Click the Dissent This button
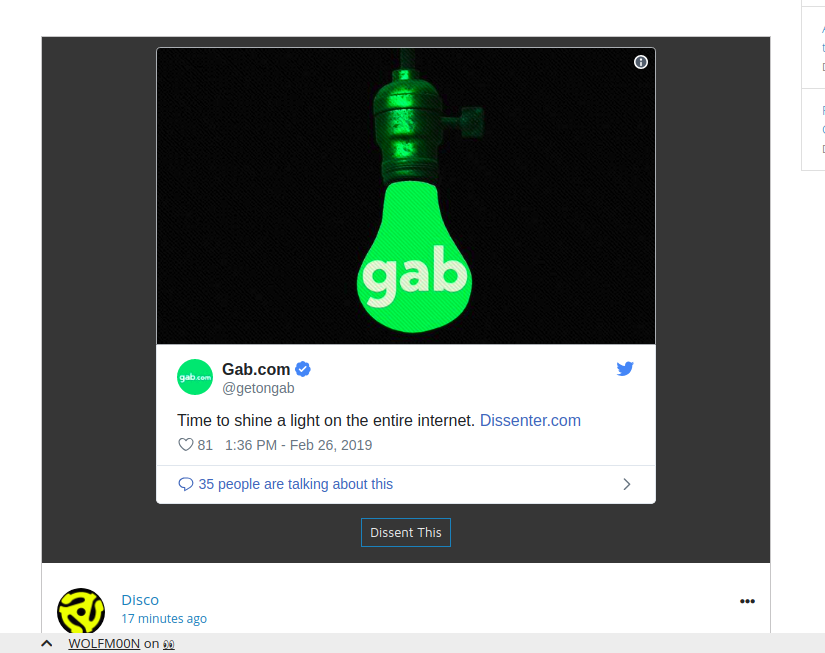The height and width of the screenshot is (653, 825). 406,533
